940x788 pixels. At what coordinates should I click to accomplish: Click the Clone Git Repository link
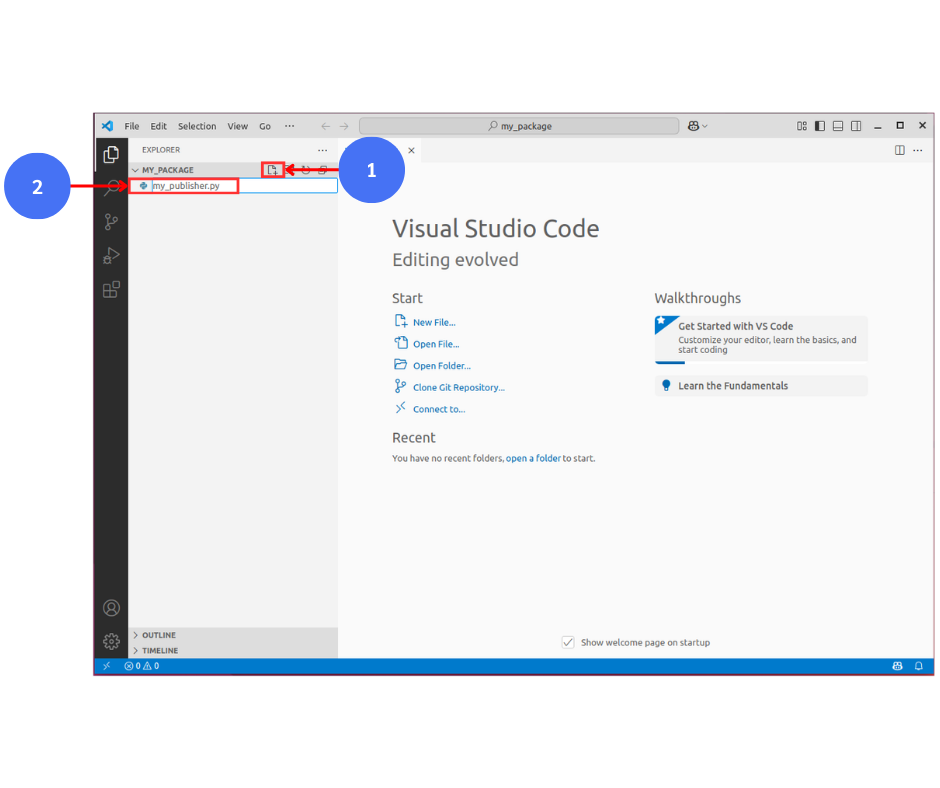[458, 387]
